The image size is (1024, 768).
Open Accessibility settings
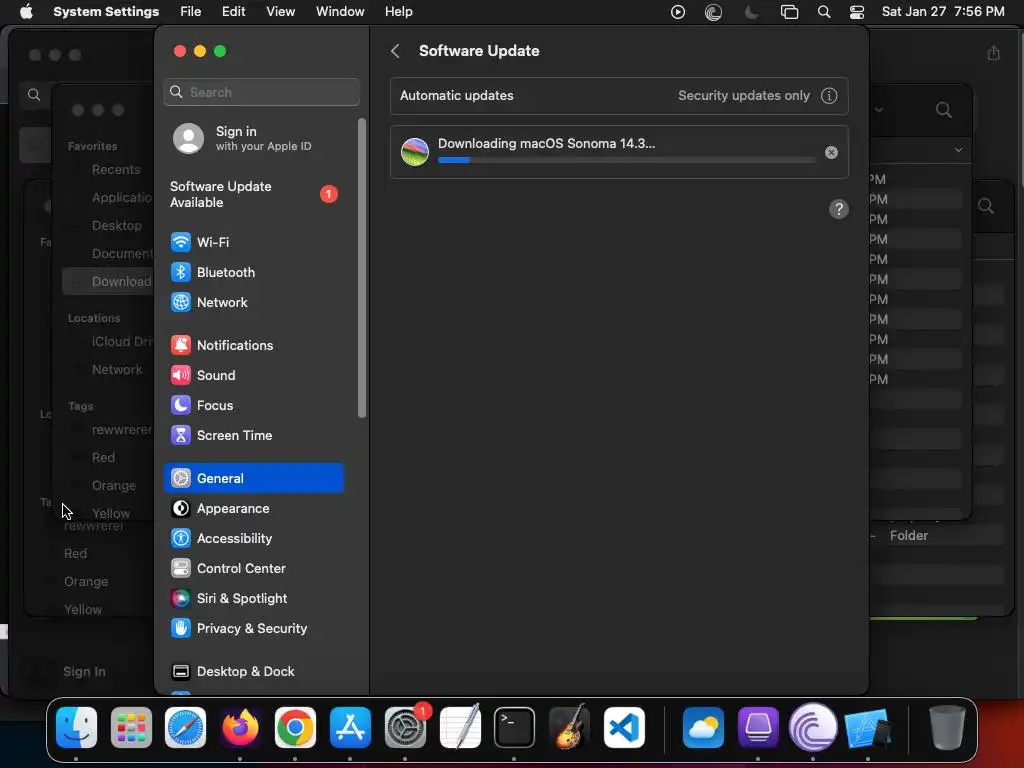(253, 539)
